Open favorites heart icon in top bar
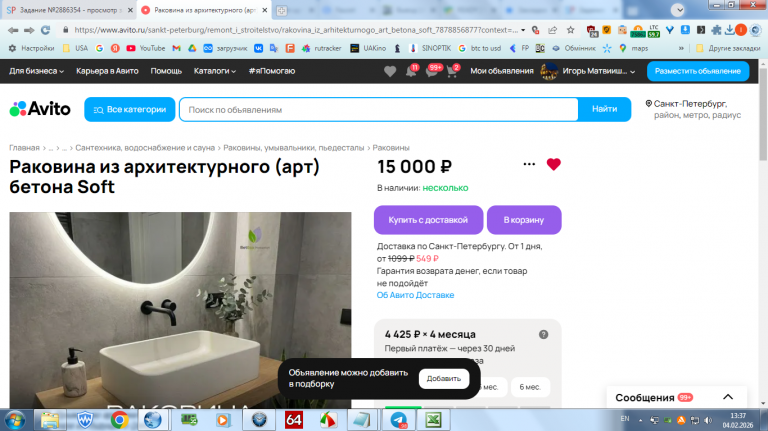The image size is (768, 431). (x=390, y=72)
